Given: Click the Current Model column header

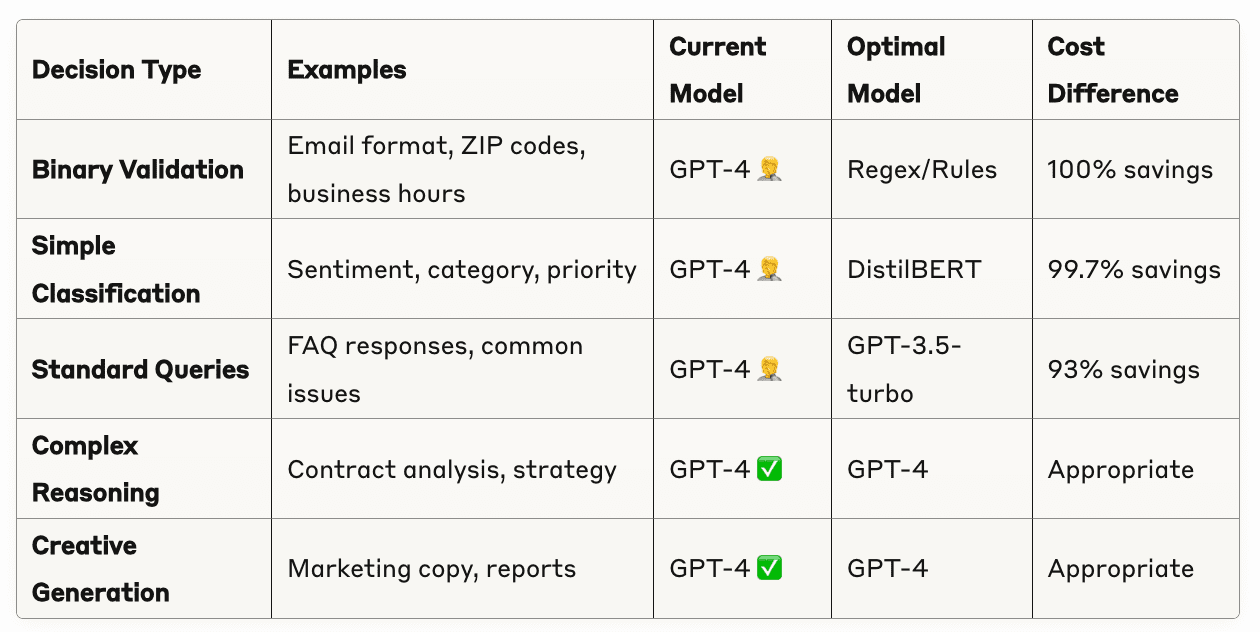Looking at the screenshot, I should pos(718,70).
